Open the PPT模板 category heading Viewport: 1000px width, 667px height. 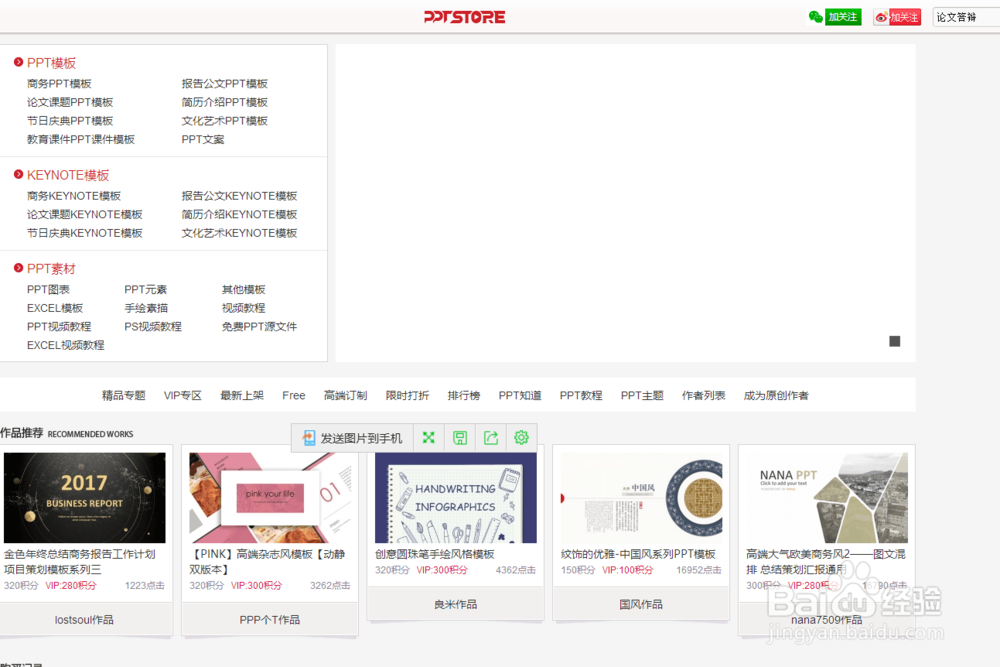[x=51, y=62]
